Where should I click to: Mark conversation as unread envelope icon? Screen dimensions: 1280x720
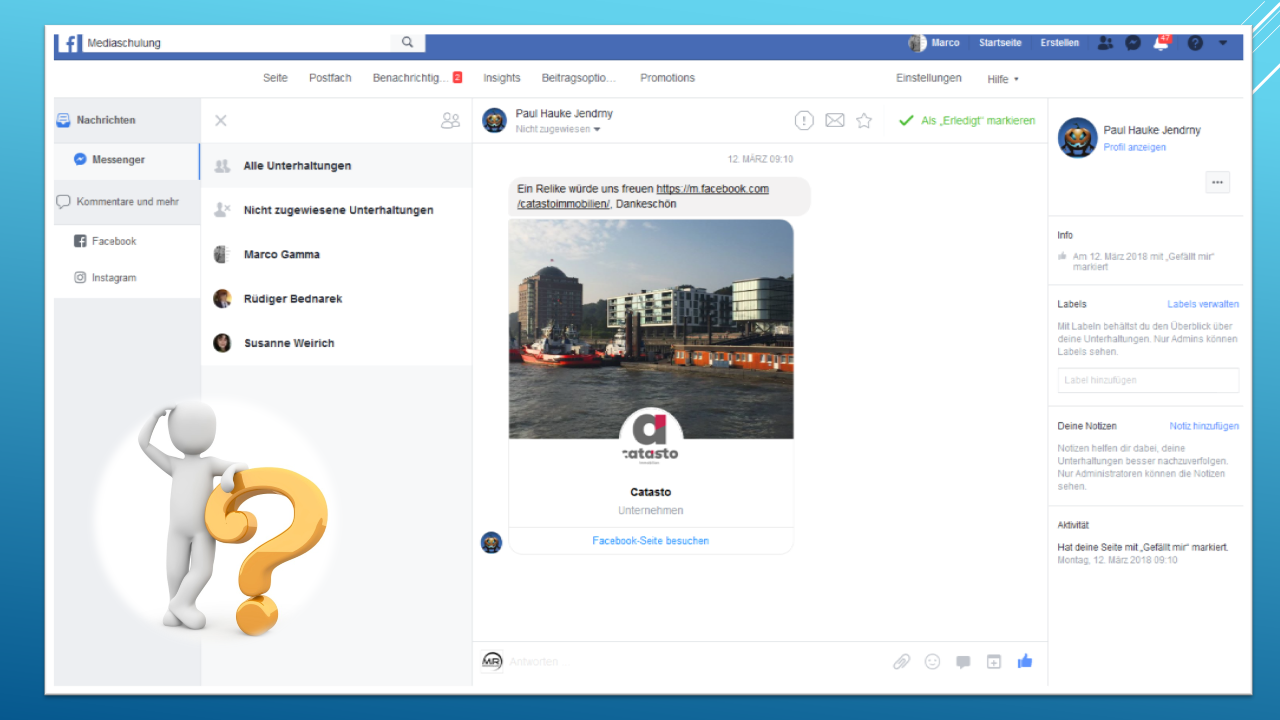(x=835, y=120)
